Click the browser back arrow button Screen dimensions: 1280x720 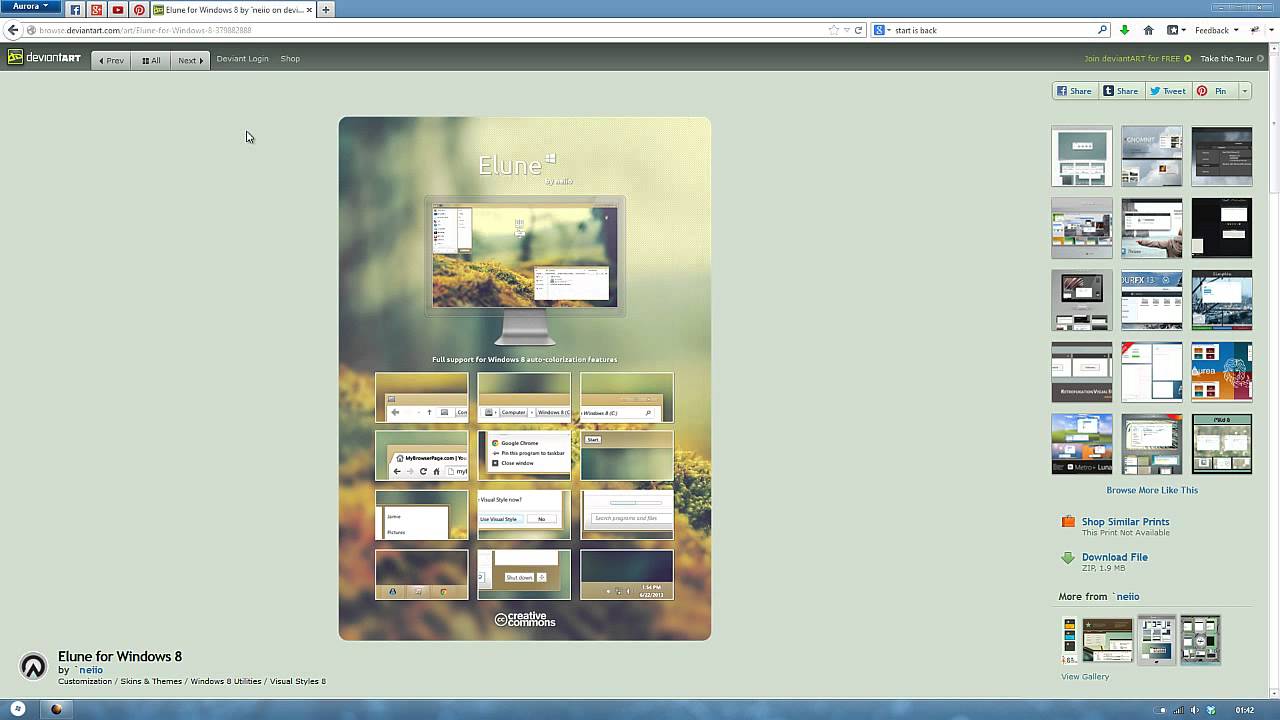pyautogui.click(x=13, y=30)
